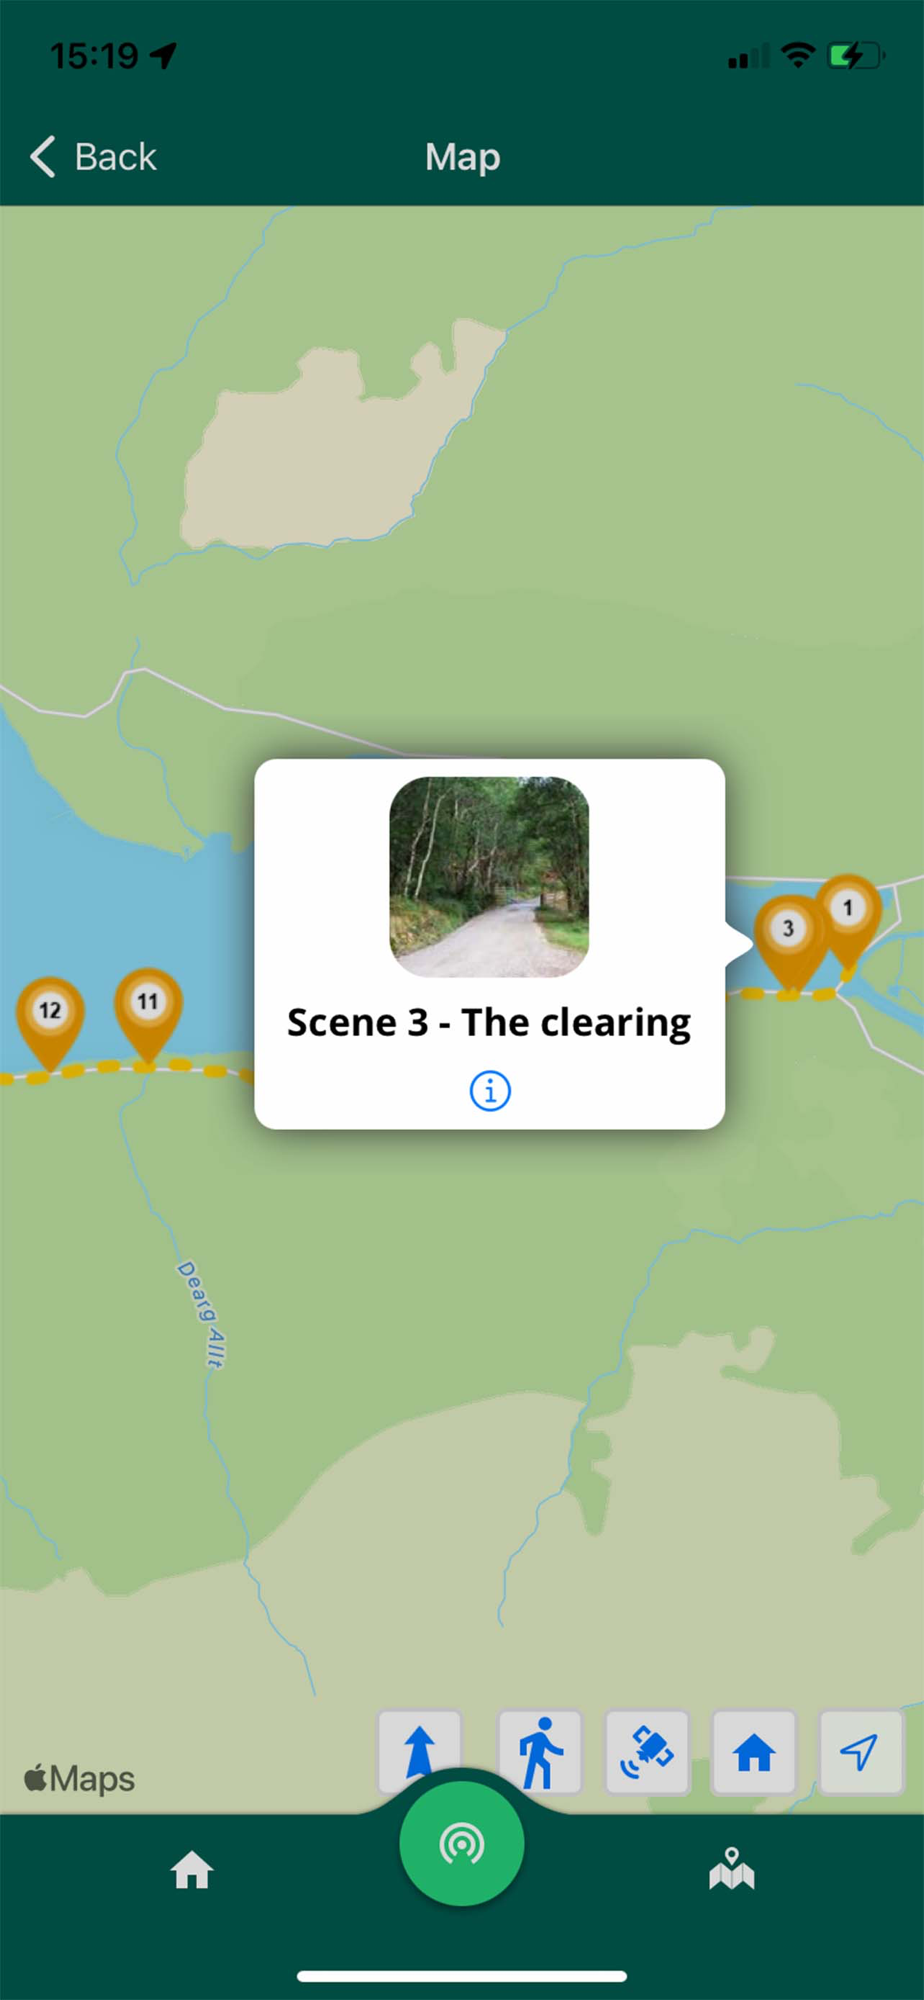Select the walking figure map button

coord(540,1752)
